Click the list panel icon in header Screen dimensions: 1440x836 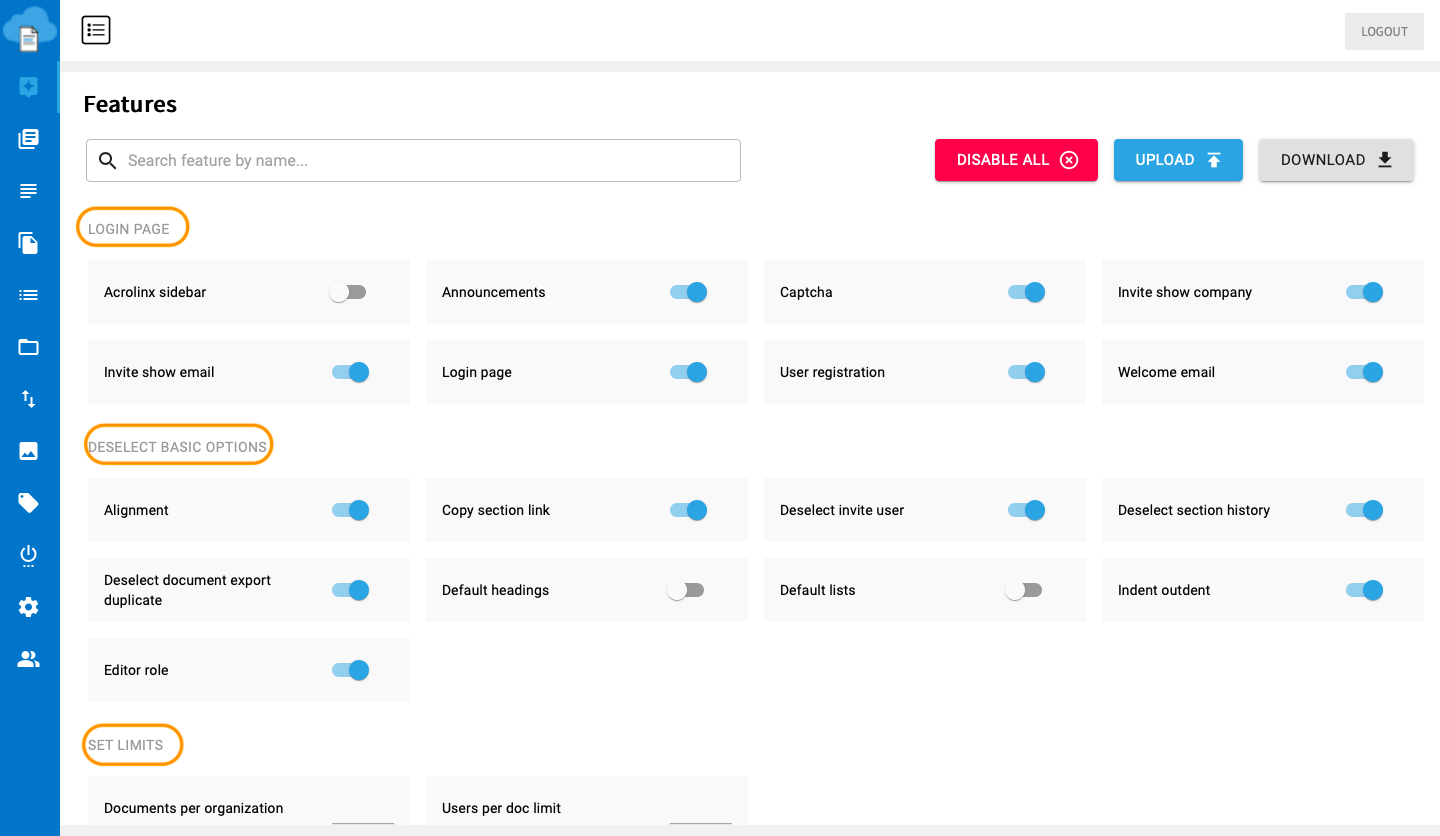96,31
